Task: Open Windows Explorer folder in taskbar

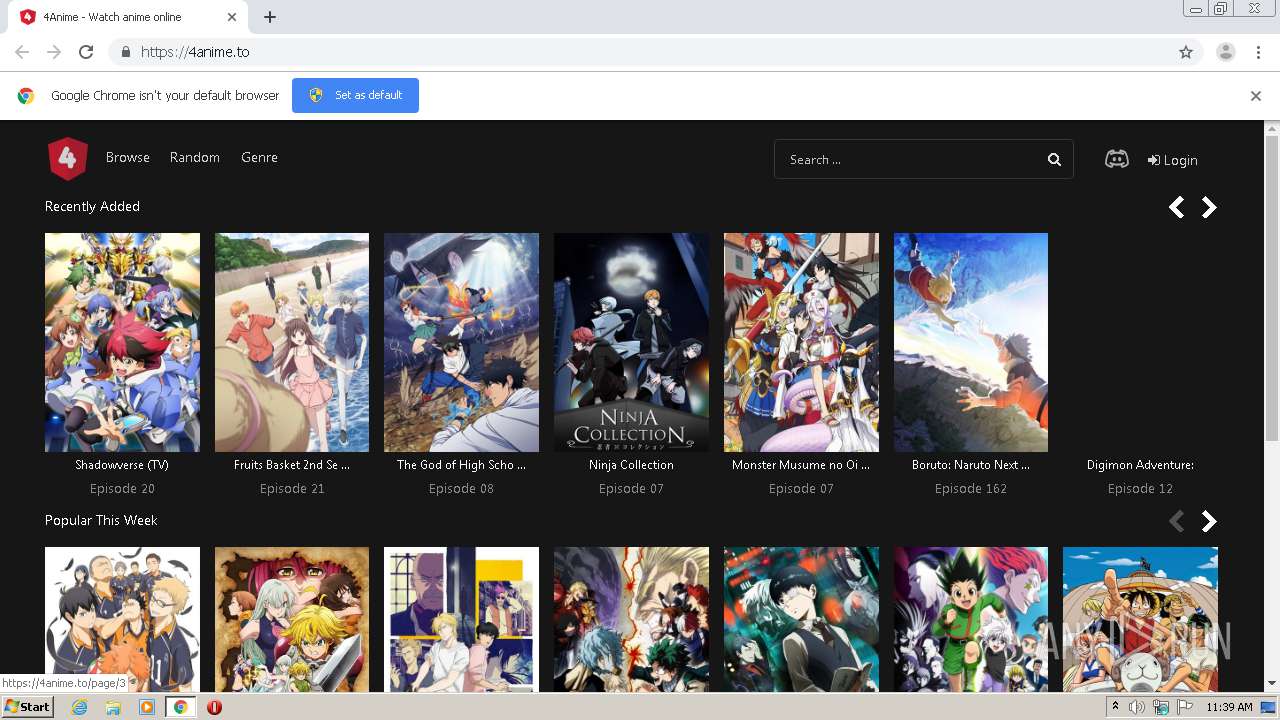Action: tap(113, 707)
